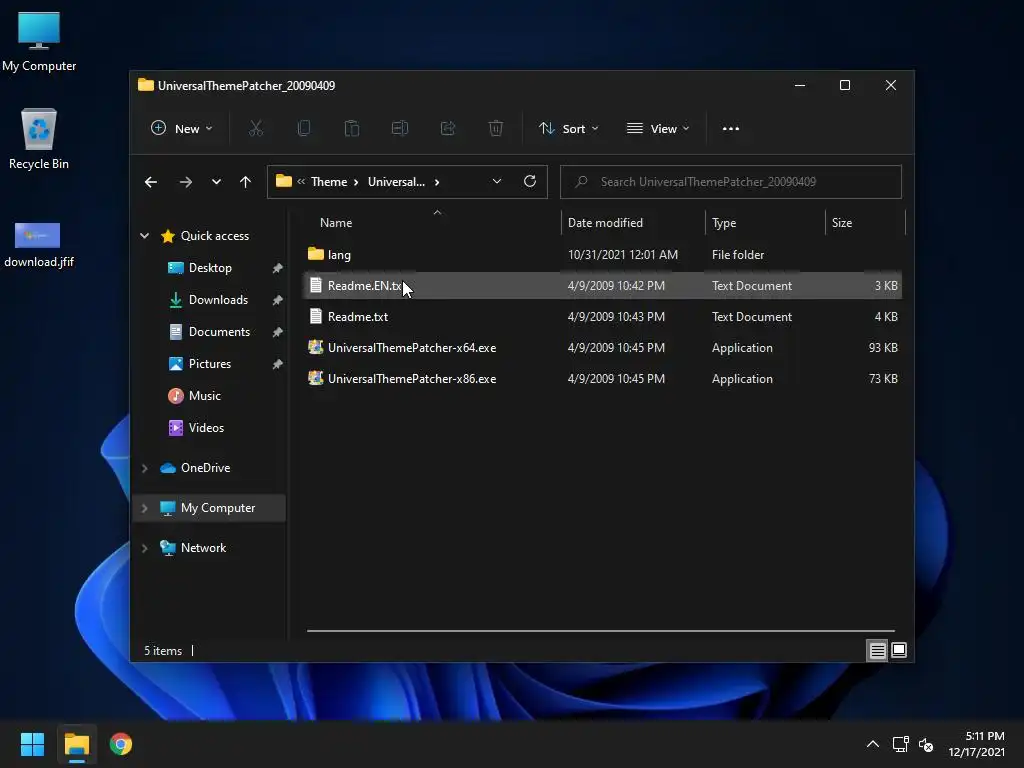Click the muted volume tray icon
Image resolution: width=1024 pixels, height=768 pixels.
(x=926, y=744)
